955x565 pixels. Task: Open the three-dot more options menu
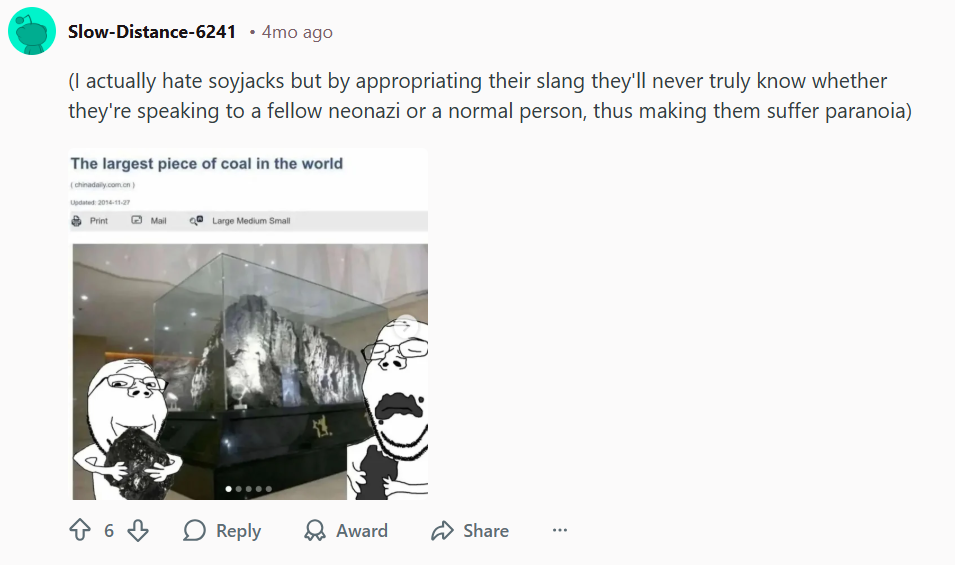pos(560,530)
